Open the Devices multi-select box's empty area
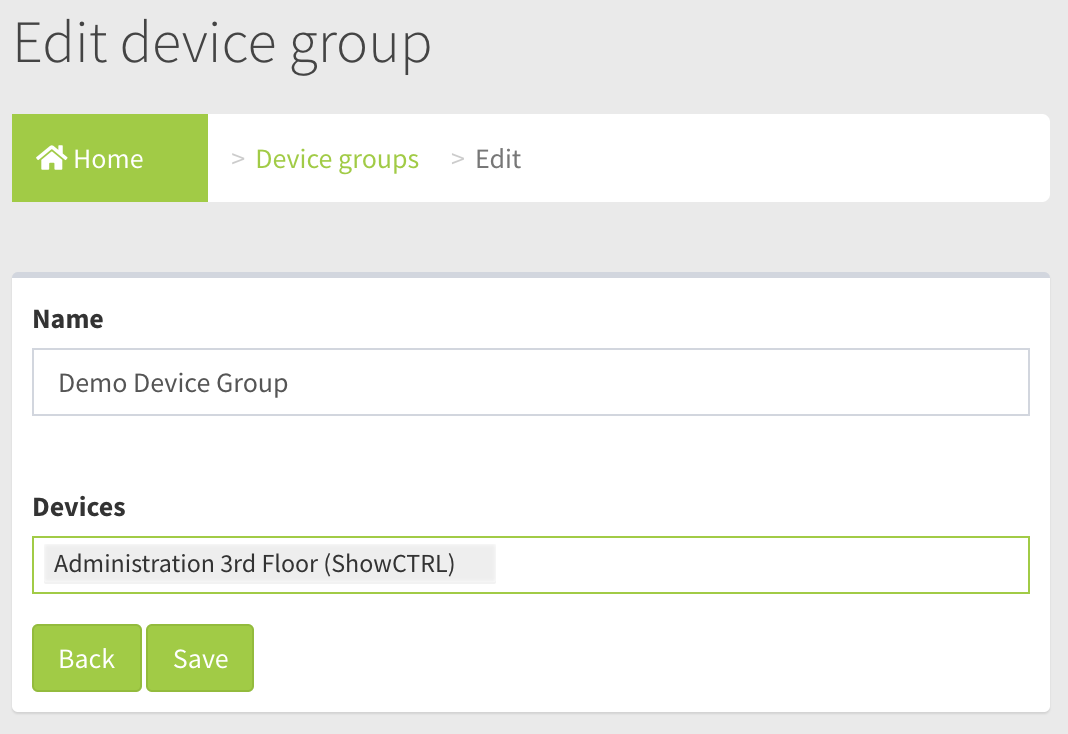Viewport: 1068px width, 734px height. (x=760, y=565)
